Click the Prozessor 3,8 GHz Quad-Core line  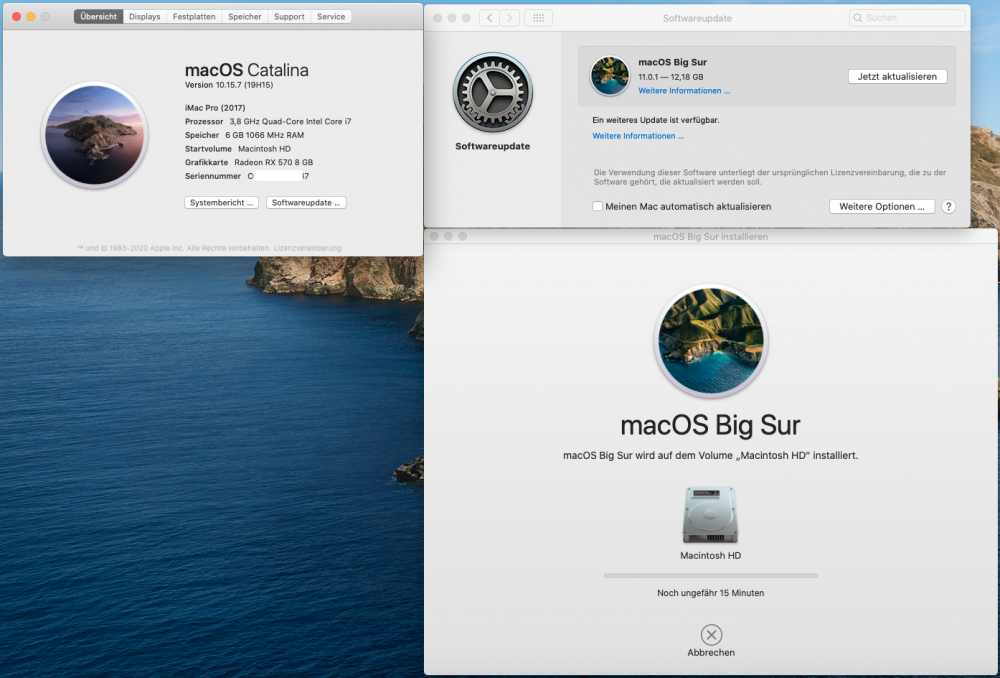tap(268, 121)
